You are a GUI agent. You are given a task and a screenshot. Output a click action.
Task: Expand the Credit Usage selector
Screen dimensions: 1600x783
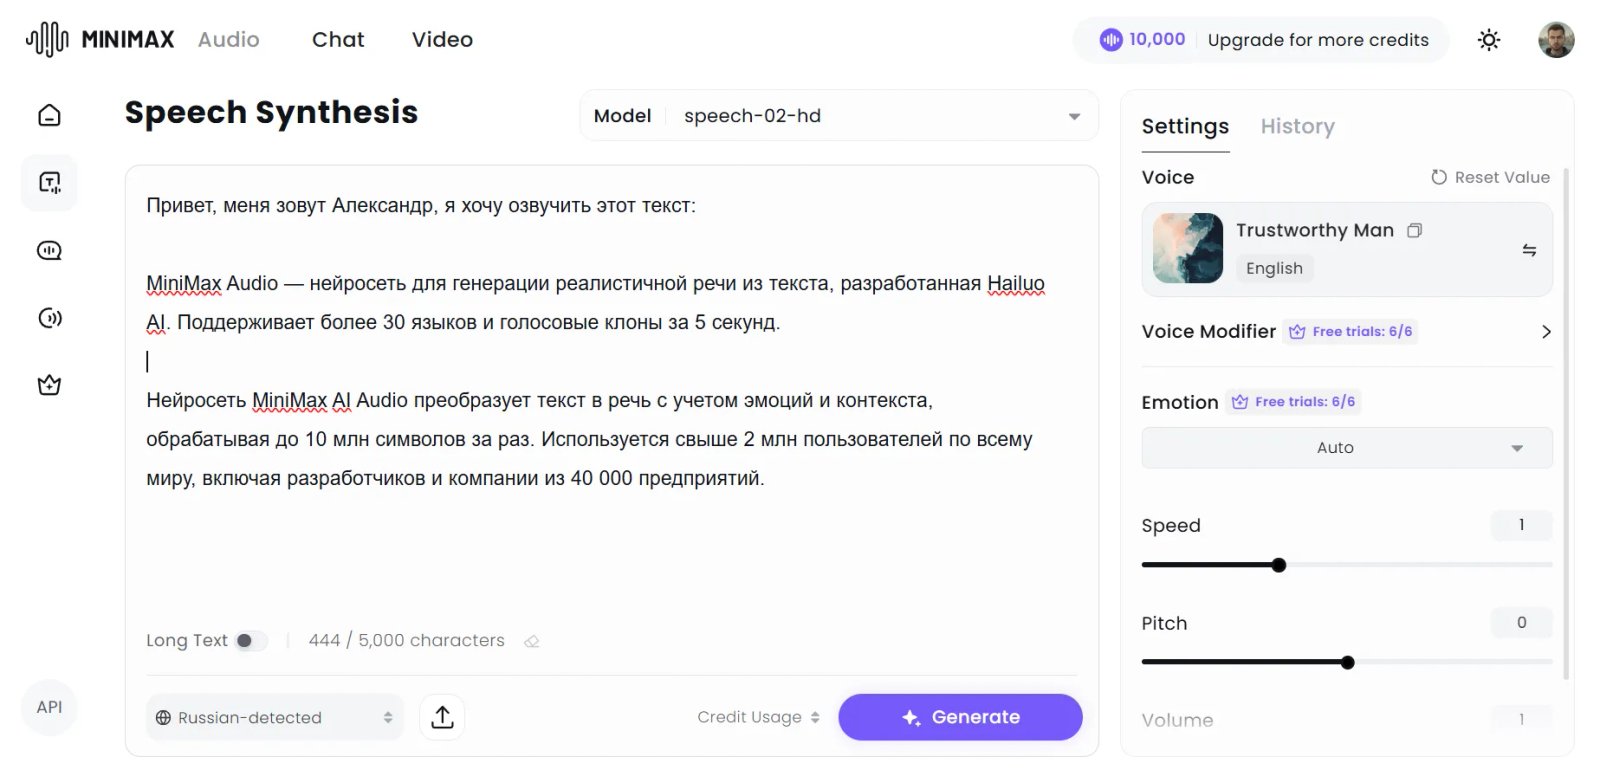pos(759,717)
